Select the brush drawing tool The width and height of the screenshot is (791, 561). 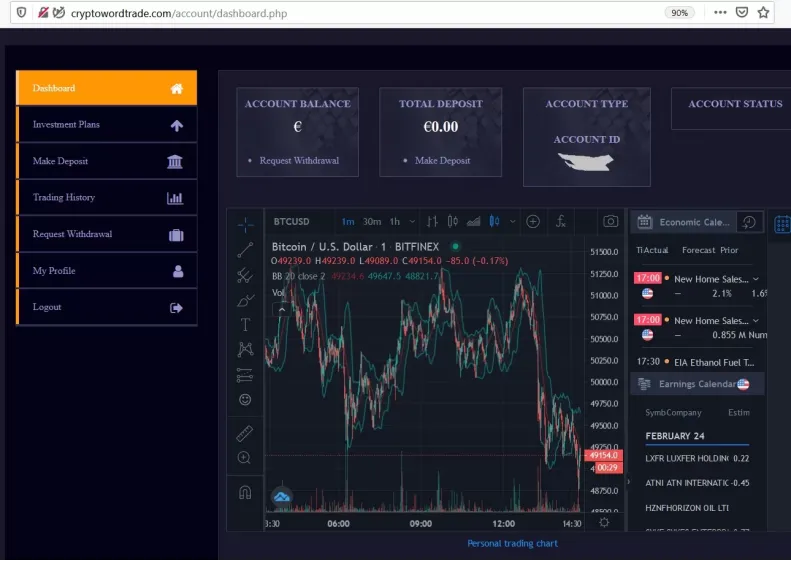point(245,301)
